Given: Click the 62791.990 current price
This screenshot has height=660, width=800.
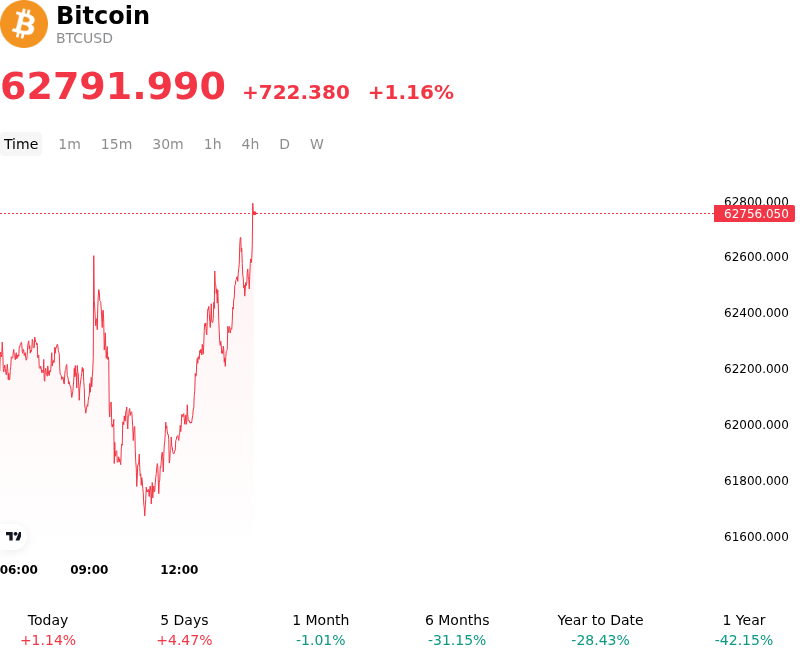Looking at the screenshot, I should coord(113,86).
